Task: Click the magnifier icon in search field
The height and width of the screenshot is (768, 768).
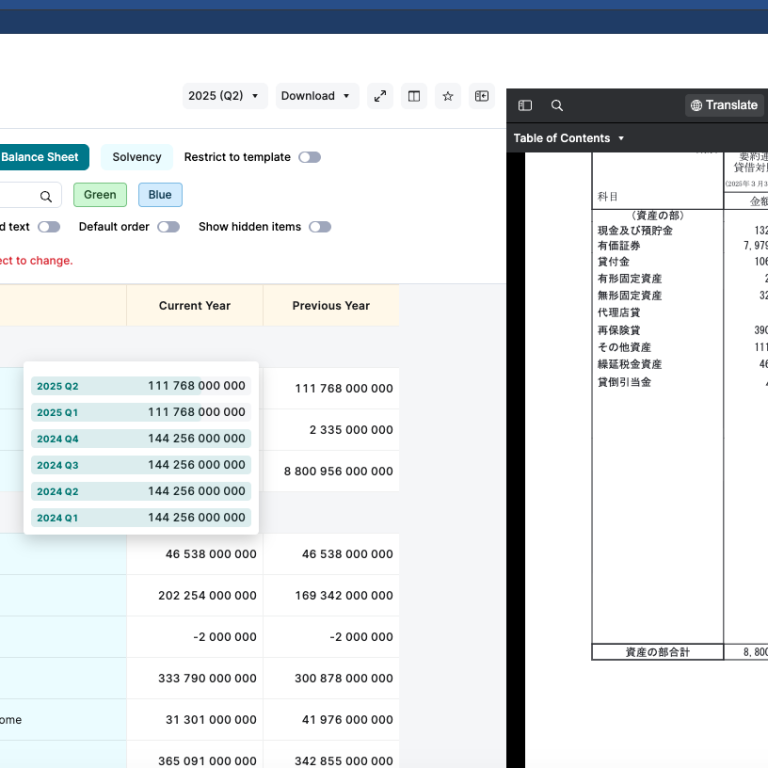Action: point(46,196)
